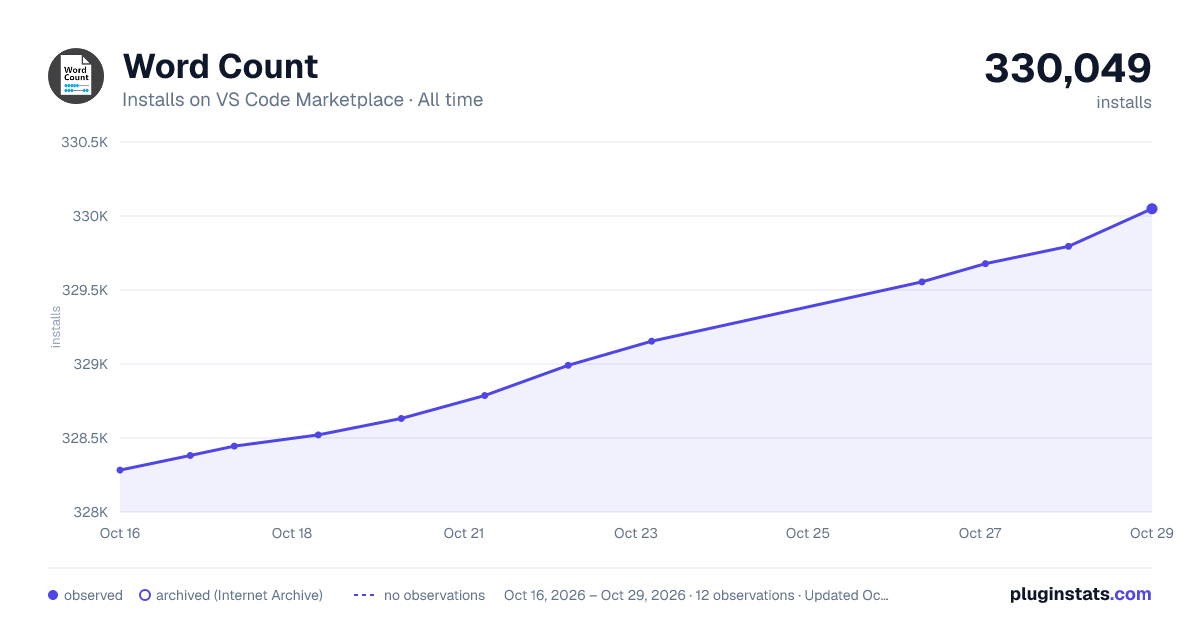
Task: Click the 329.5K y-axis label
Action: [85, 290]
